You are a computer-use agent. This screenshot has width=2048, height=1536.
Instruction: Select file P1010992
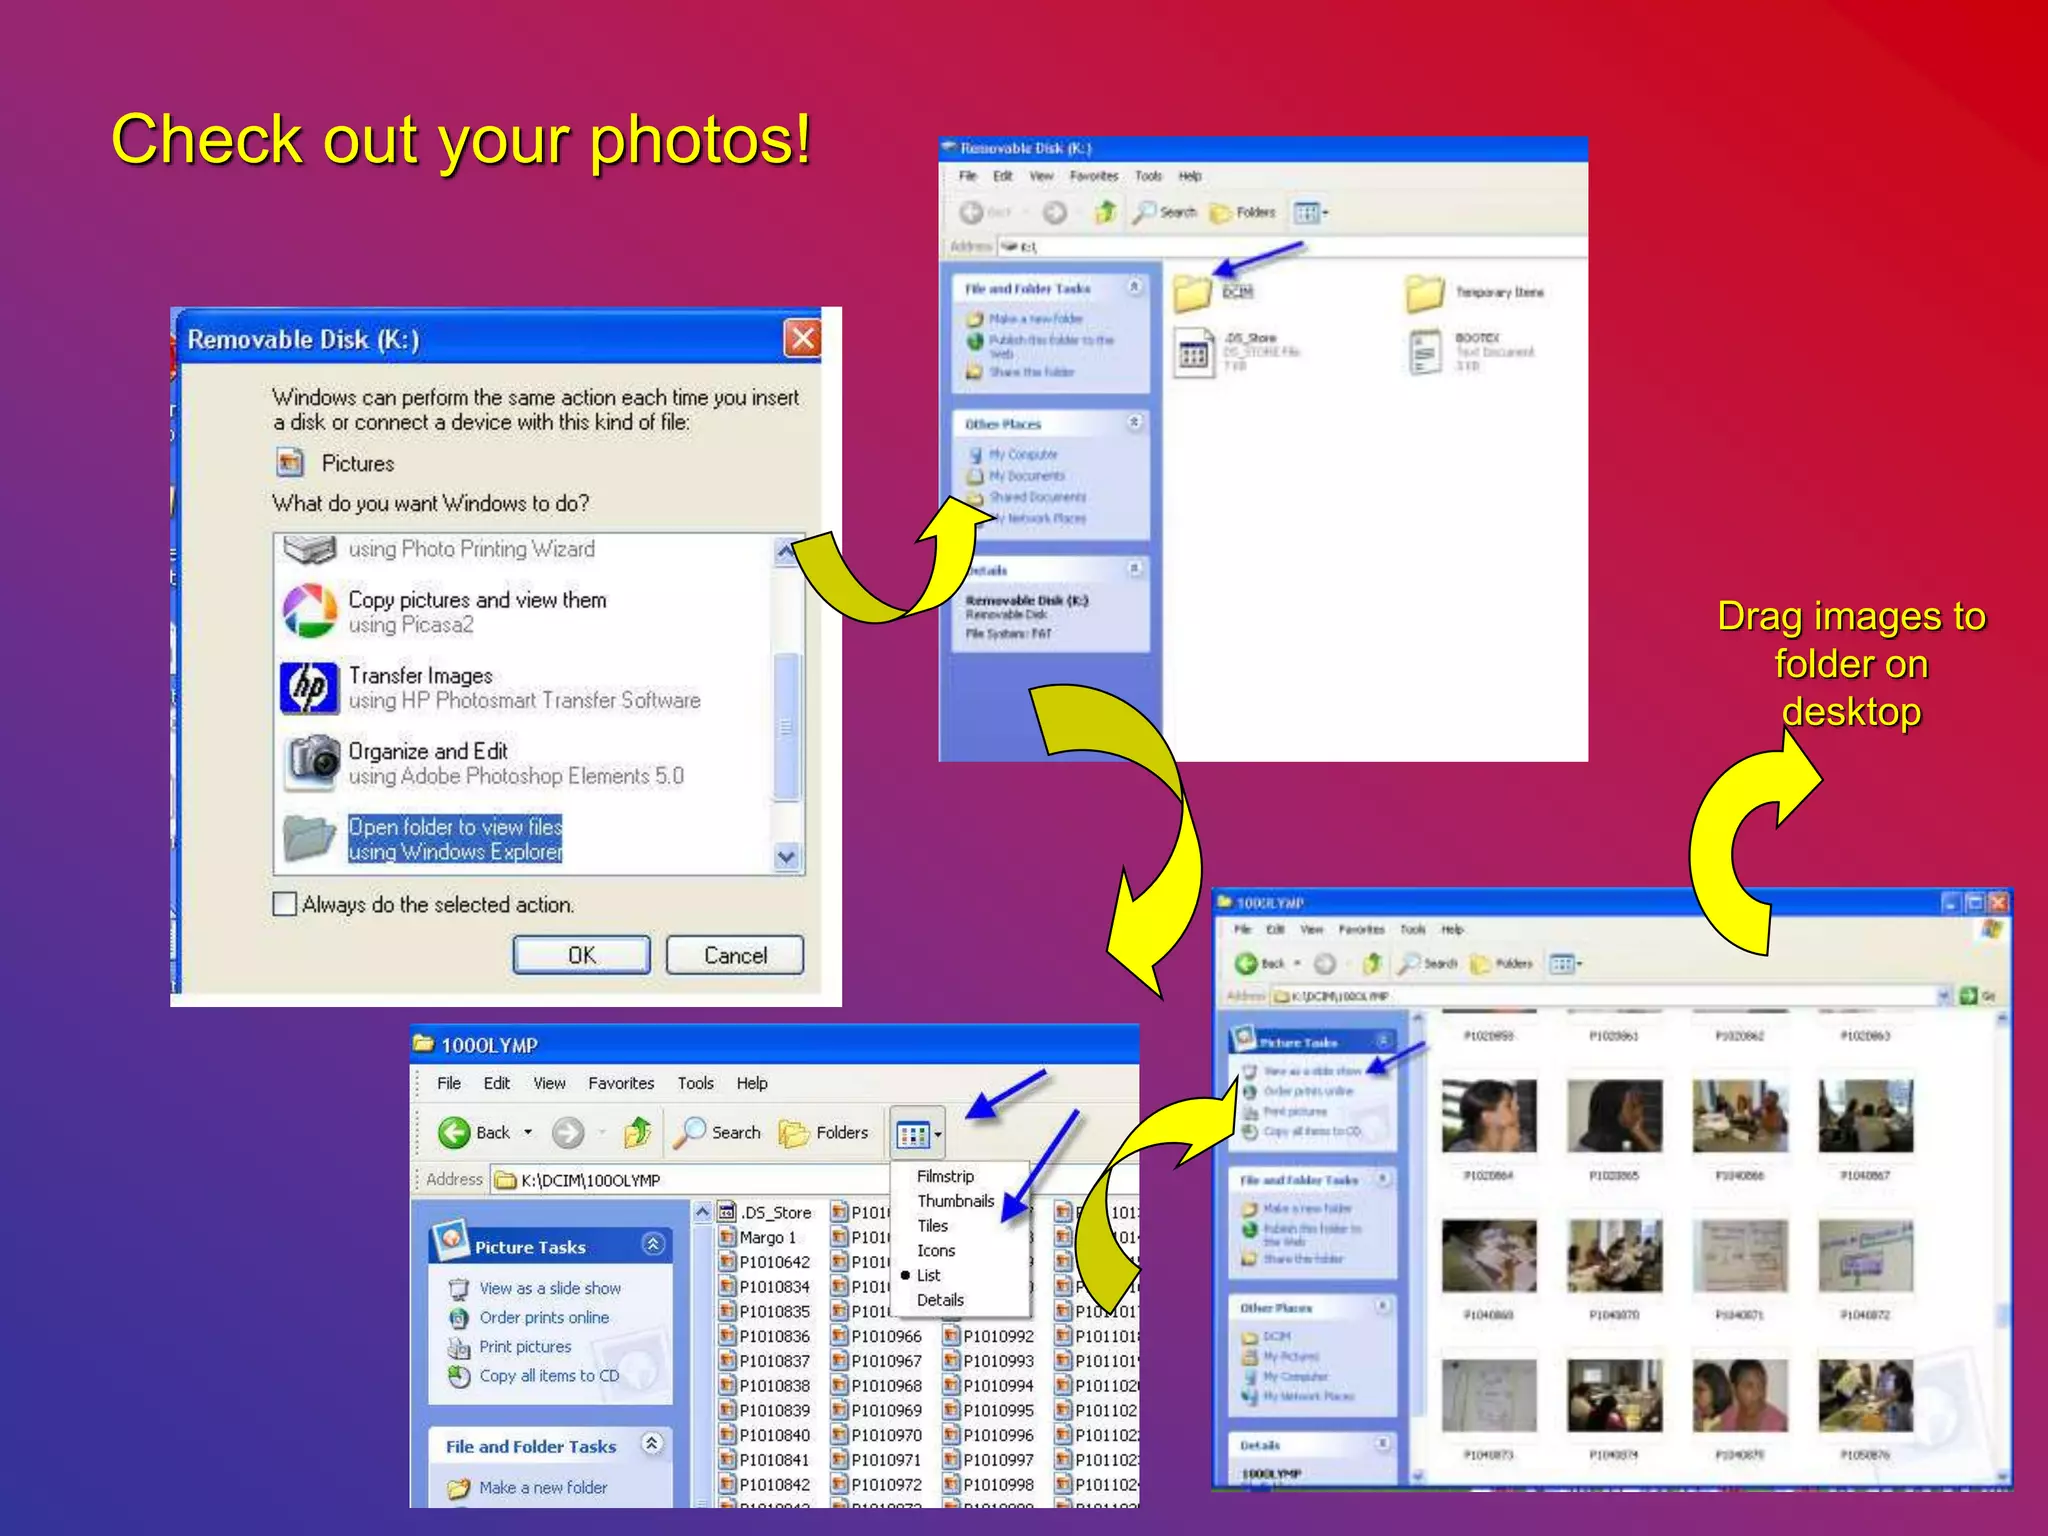click(989, 1336)
